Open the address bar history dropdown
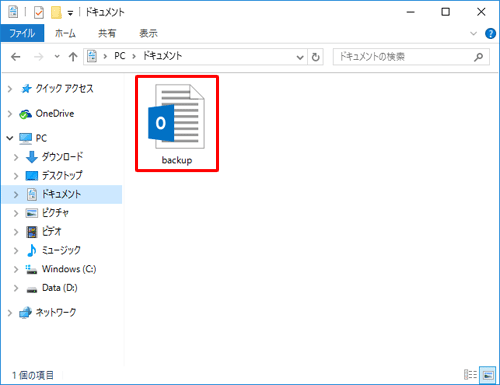This screenshot has height=385, width=500. (x=300, y=57)
